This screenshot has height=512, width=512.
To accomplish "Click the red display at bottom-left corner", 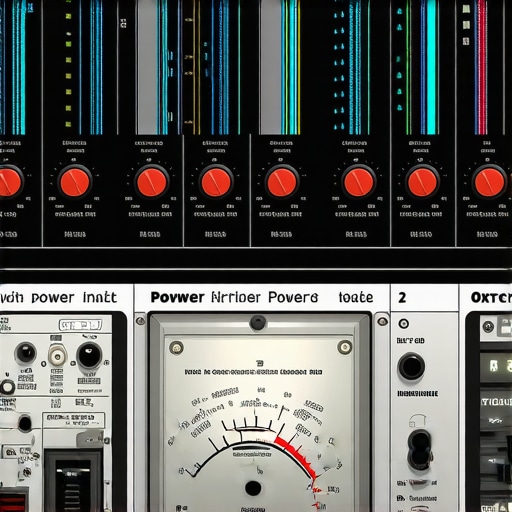I will [x=13, y=502].
